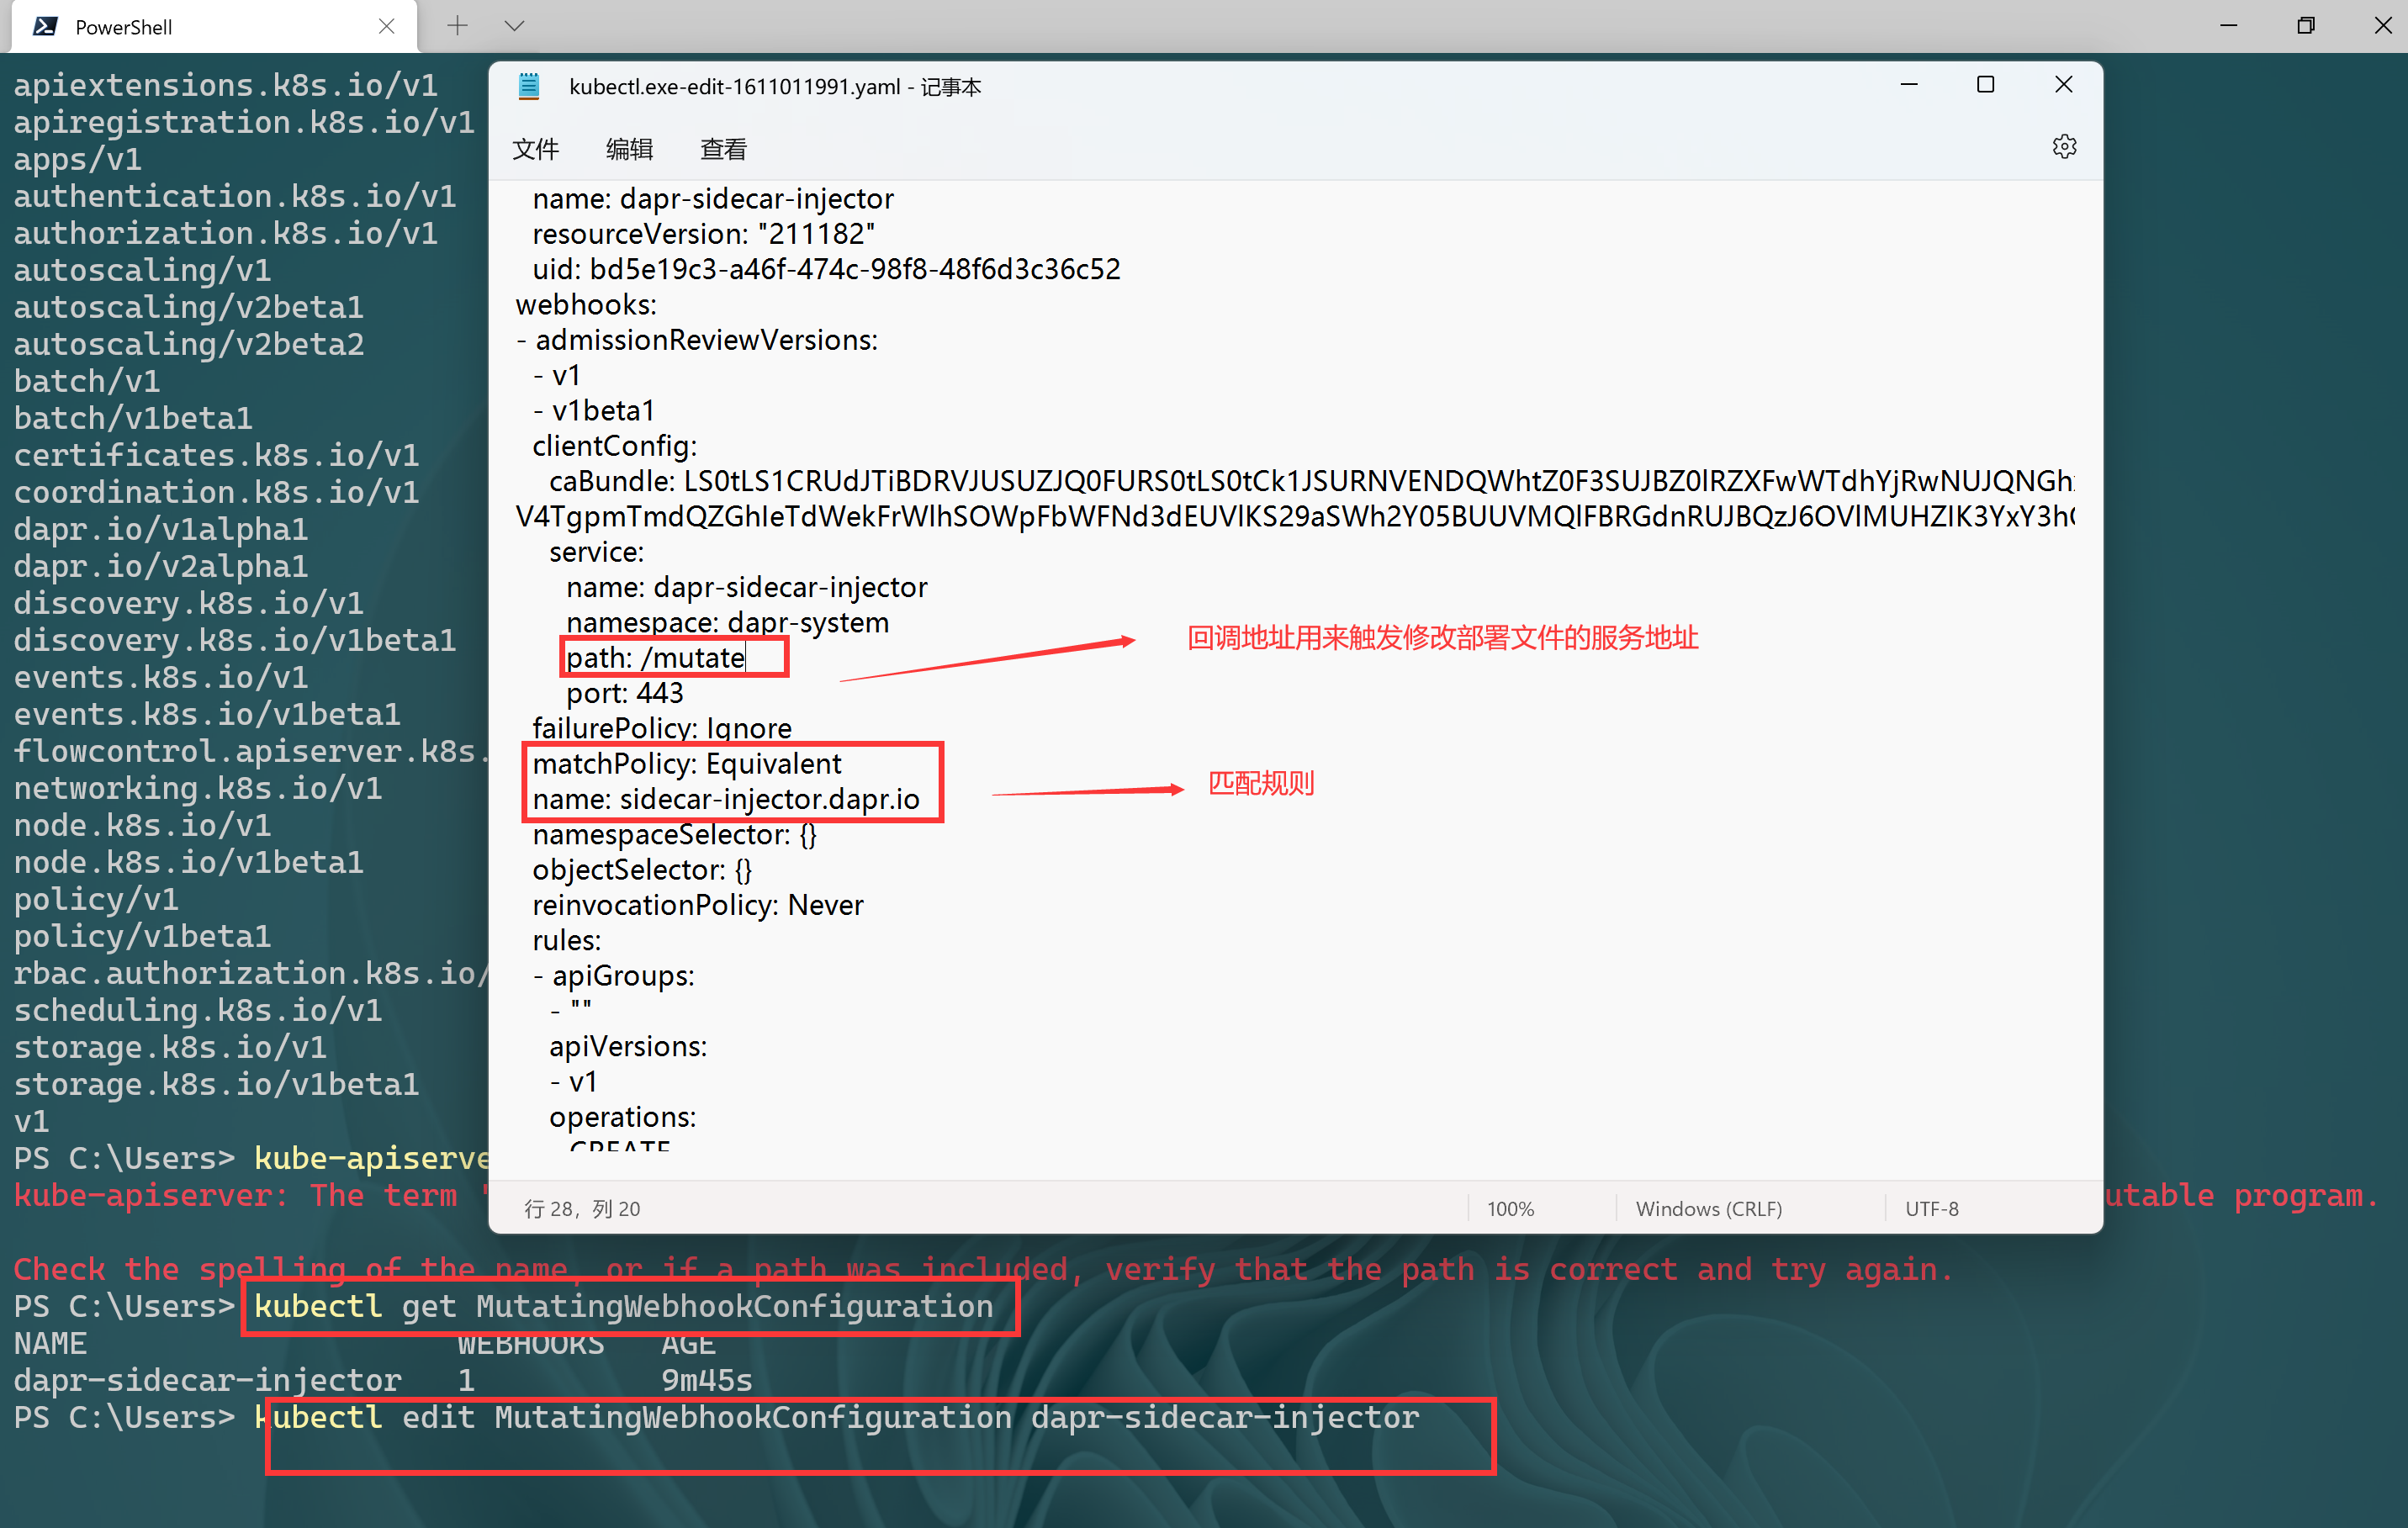The image size is (2408, 1528).
Task: Click 'scheduling.k8s.io/v1' in terminal output
Action: (197, 1010)
